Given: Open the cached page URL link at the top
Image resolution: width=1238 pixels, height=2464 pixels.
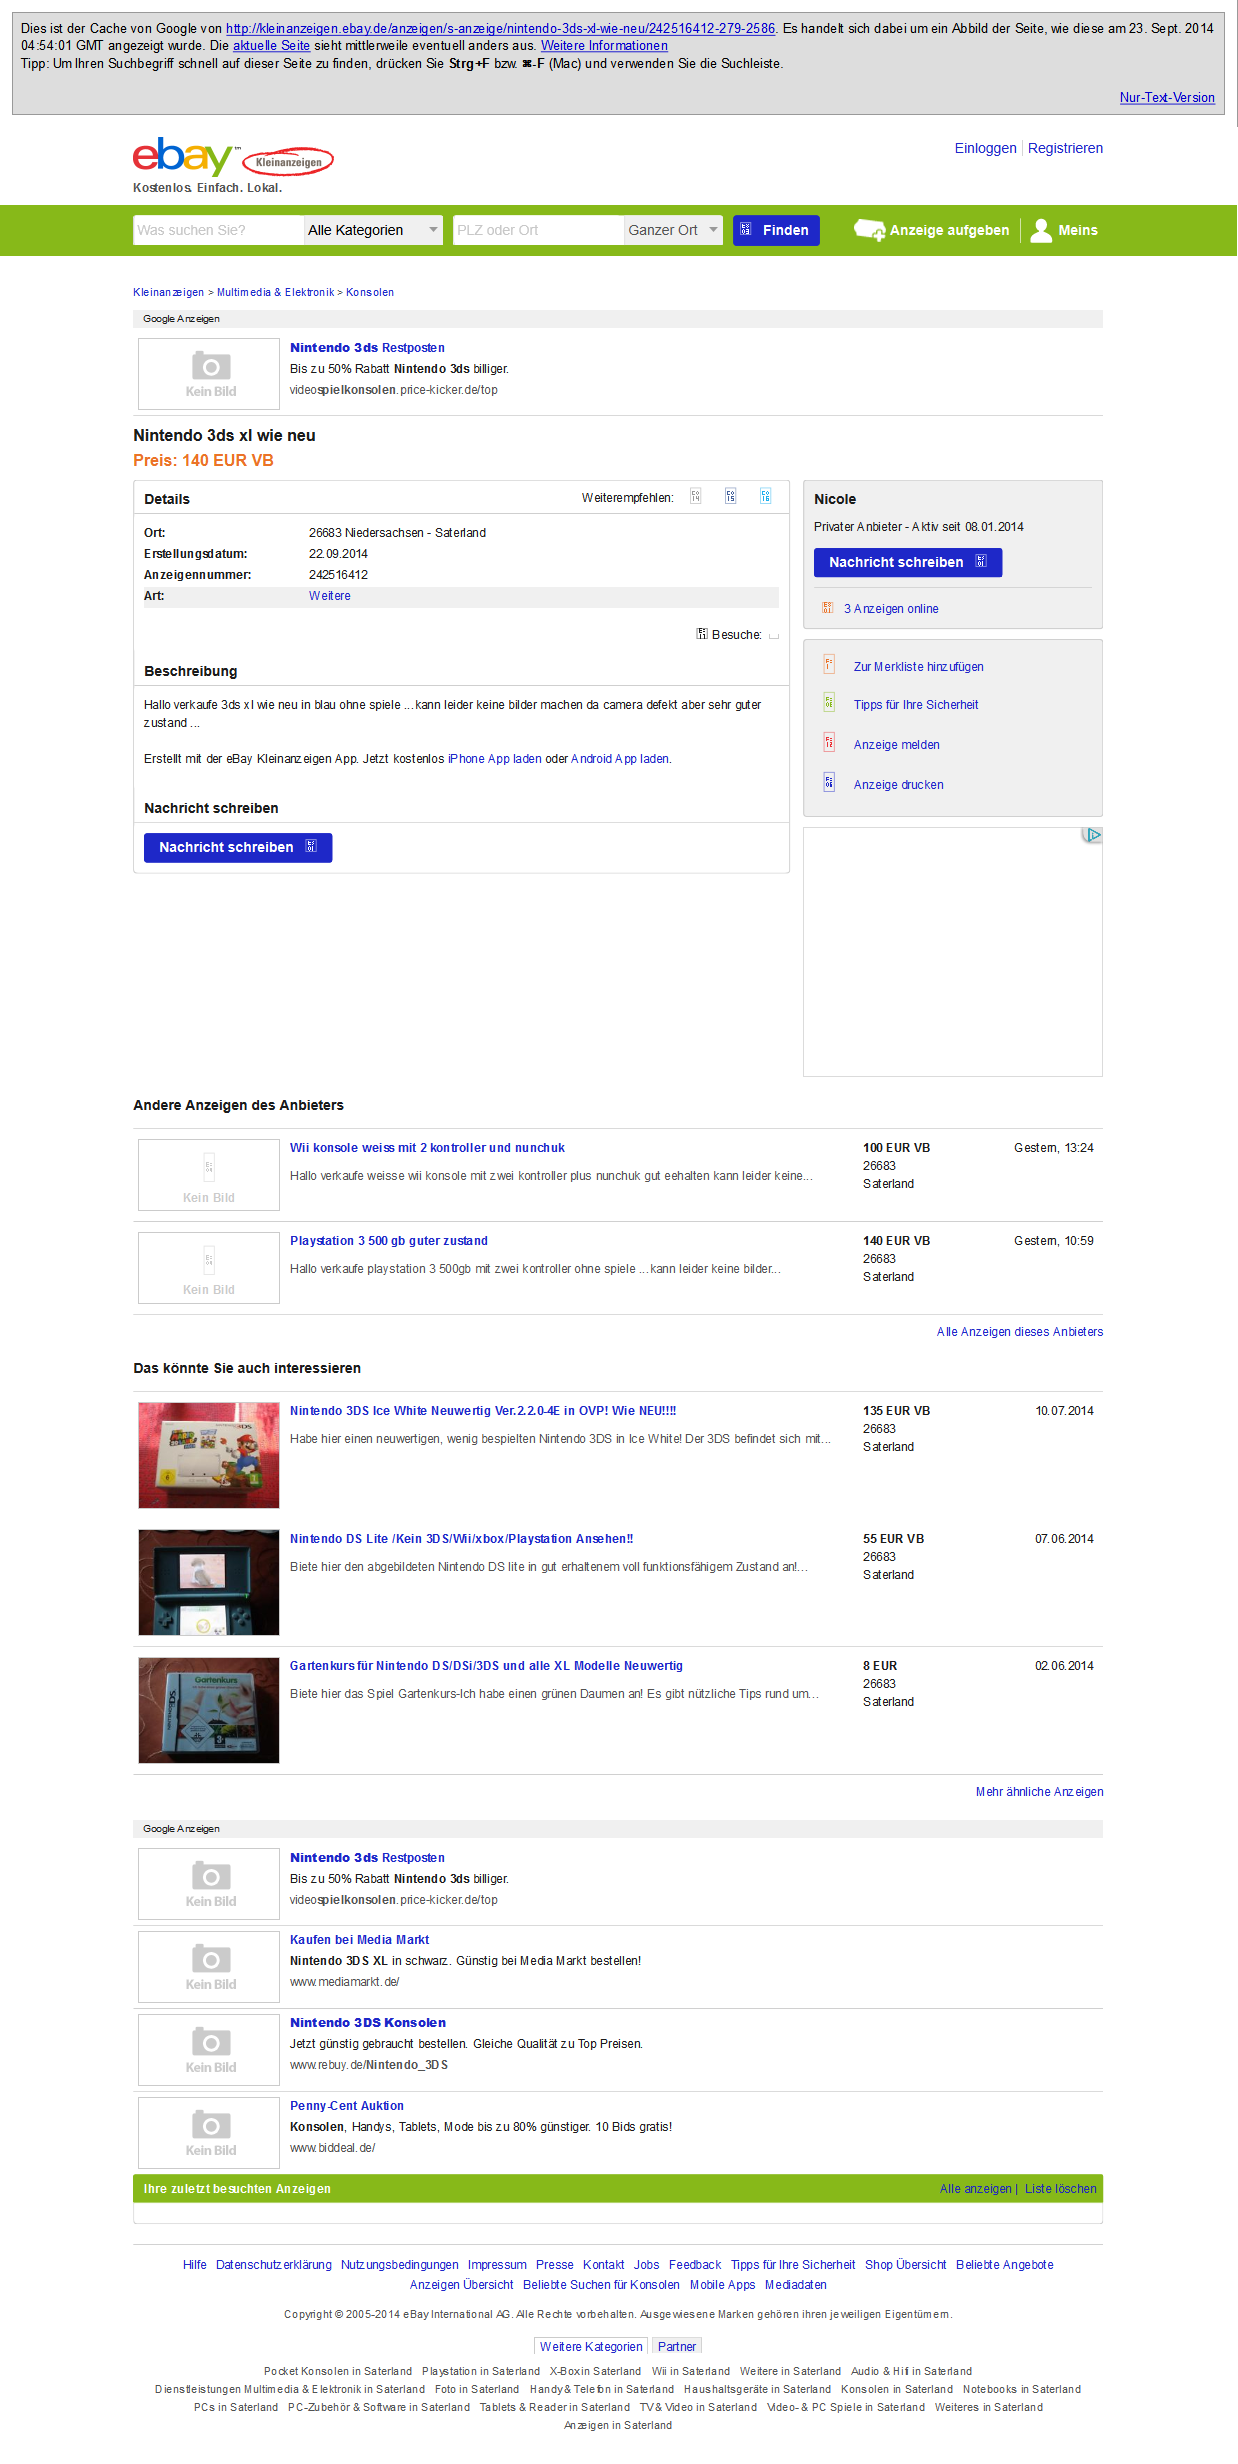Looking at the screenshot, I should (500, 28).
